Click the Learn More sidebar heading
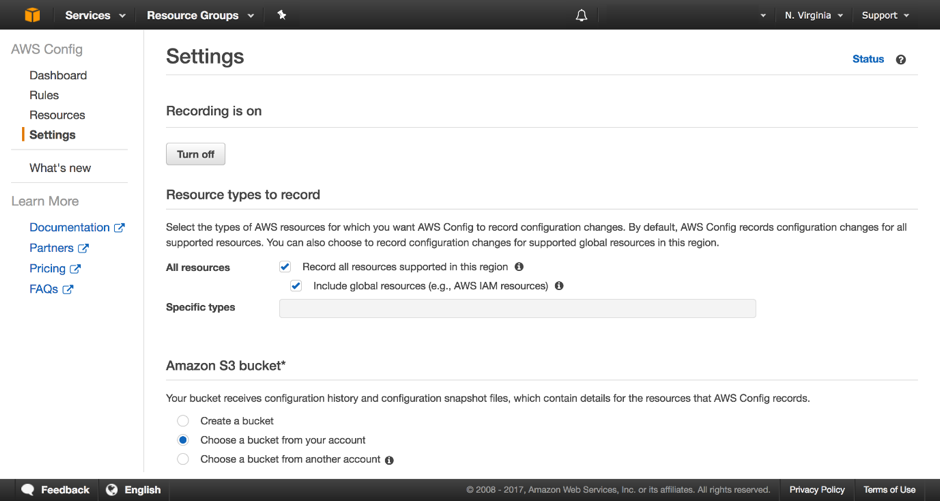Screen dimensions: 940x501 coord(45,201)
